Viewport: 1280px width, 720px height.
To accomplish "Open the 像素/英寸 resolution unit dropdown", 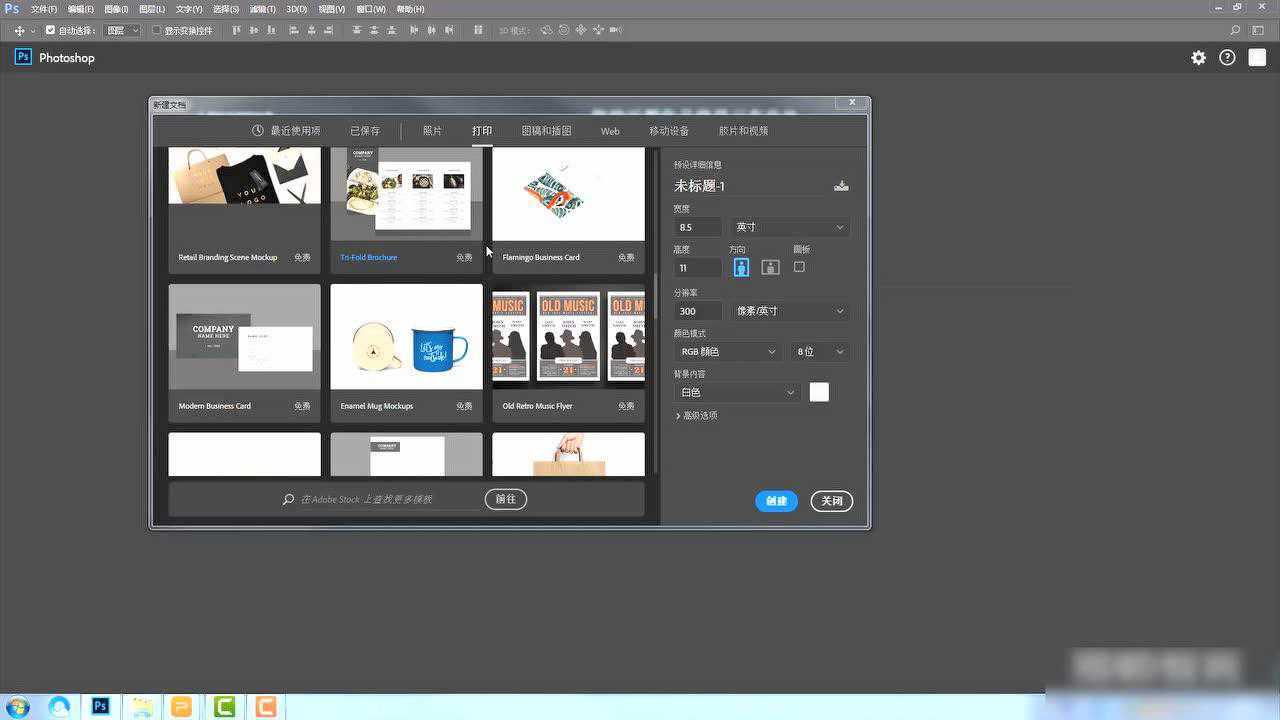I will pos(790,311).
